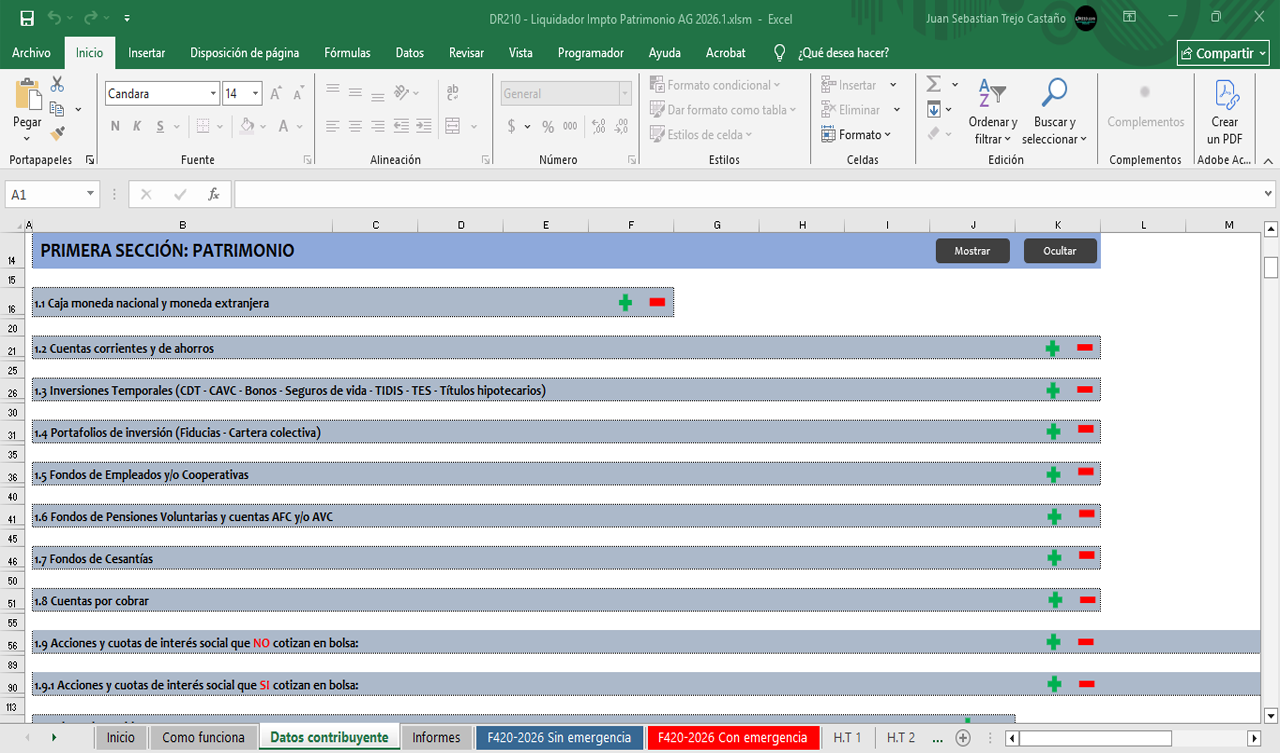The image size is (1280, 753).
Task: Open Buscar y seleccionar magnifier tool
Action: 1054,94
